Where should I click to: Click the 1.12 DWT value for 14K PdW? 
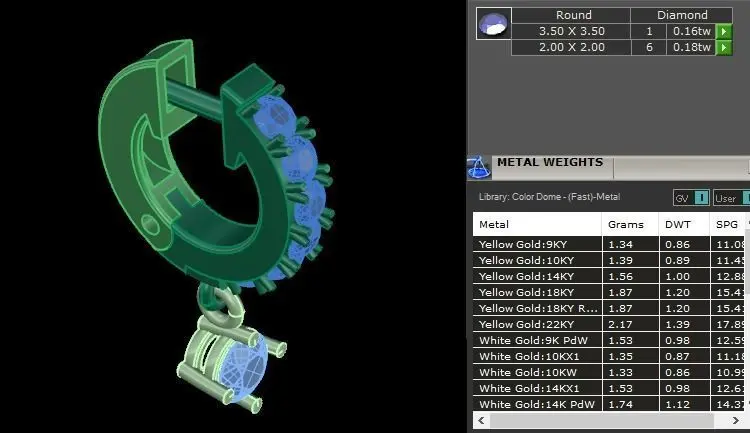pos(677,404)
